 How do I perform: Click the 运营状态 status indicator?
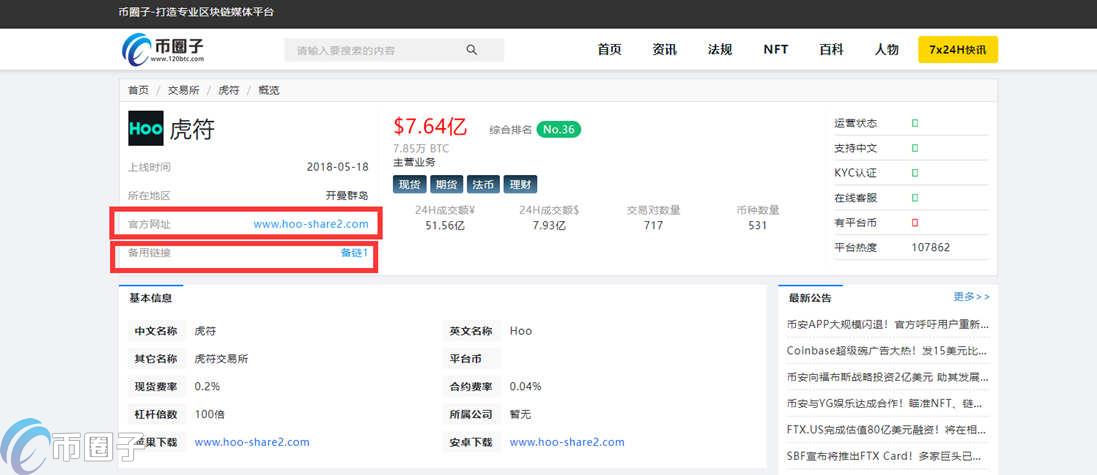[x=914, y=123]
